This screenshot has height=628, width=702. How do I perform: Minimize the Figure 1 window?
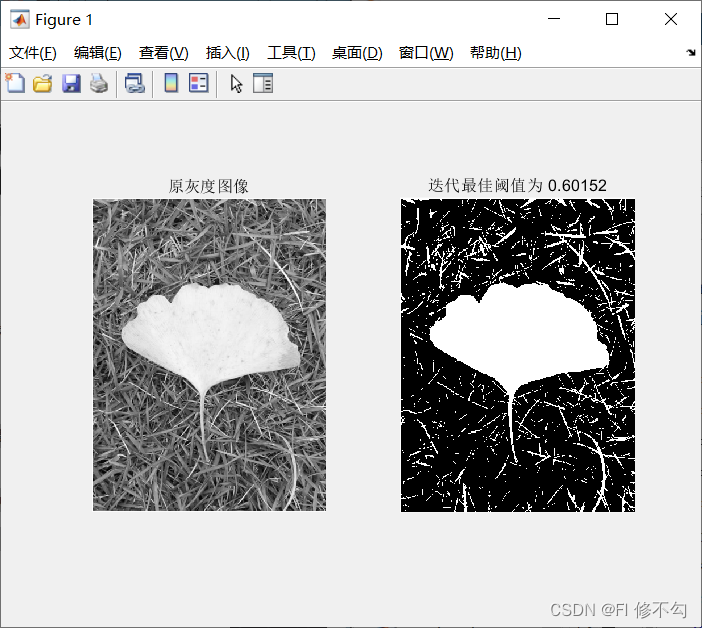554,19
